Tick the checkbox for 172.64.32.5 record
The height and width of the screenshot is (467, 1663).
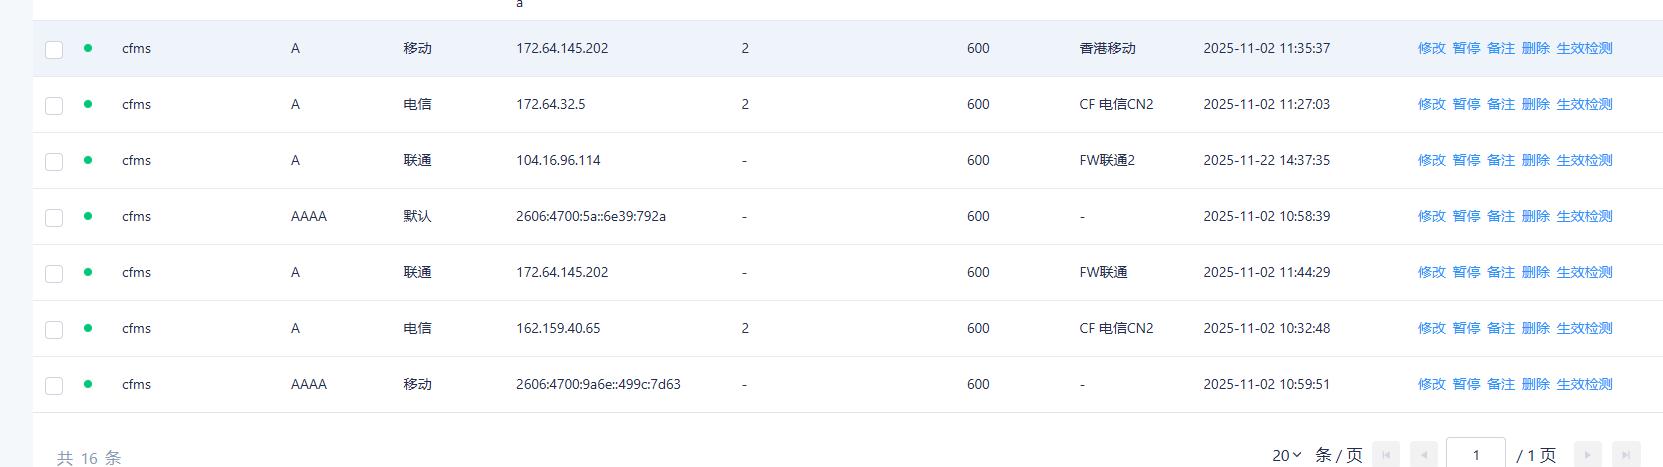[x=54, y=105]
